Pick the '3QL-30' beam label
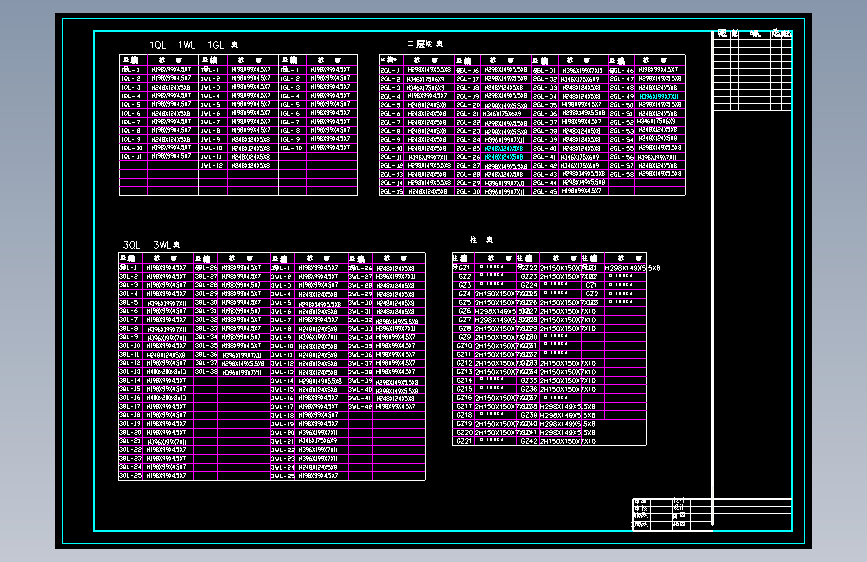867x562 pixels. (206, 303)
